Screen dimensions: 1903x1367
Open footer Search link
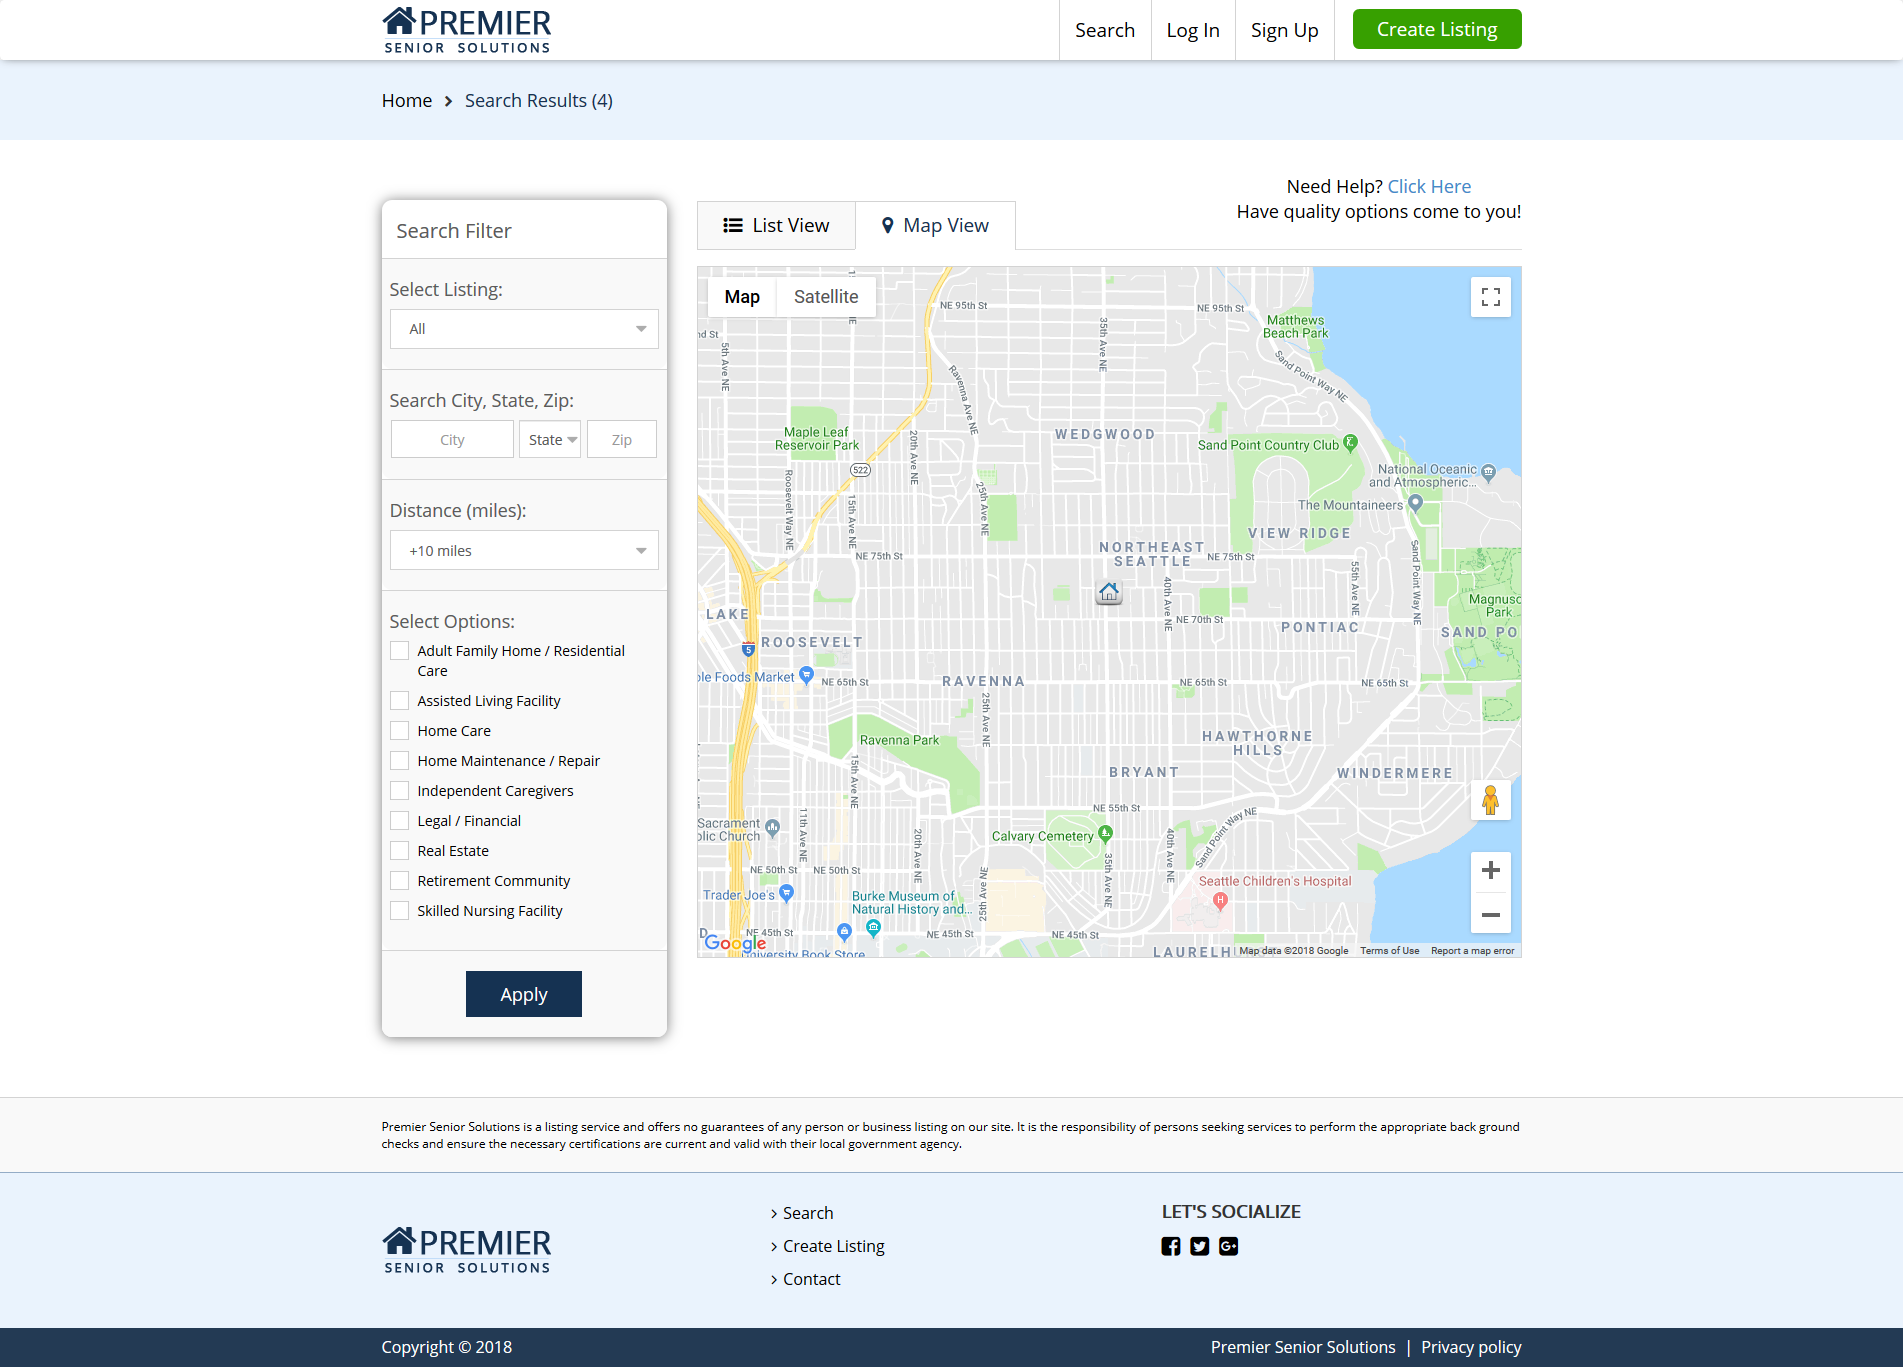tap(807, 1213)
